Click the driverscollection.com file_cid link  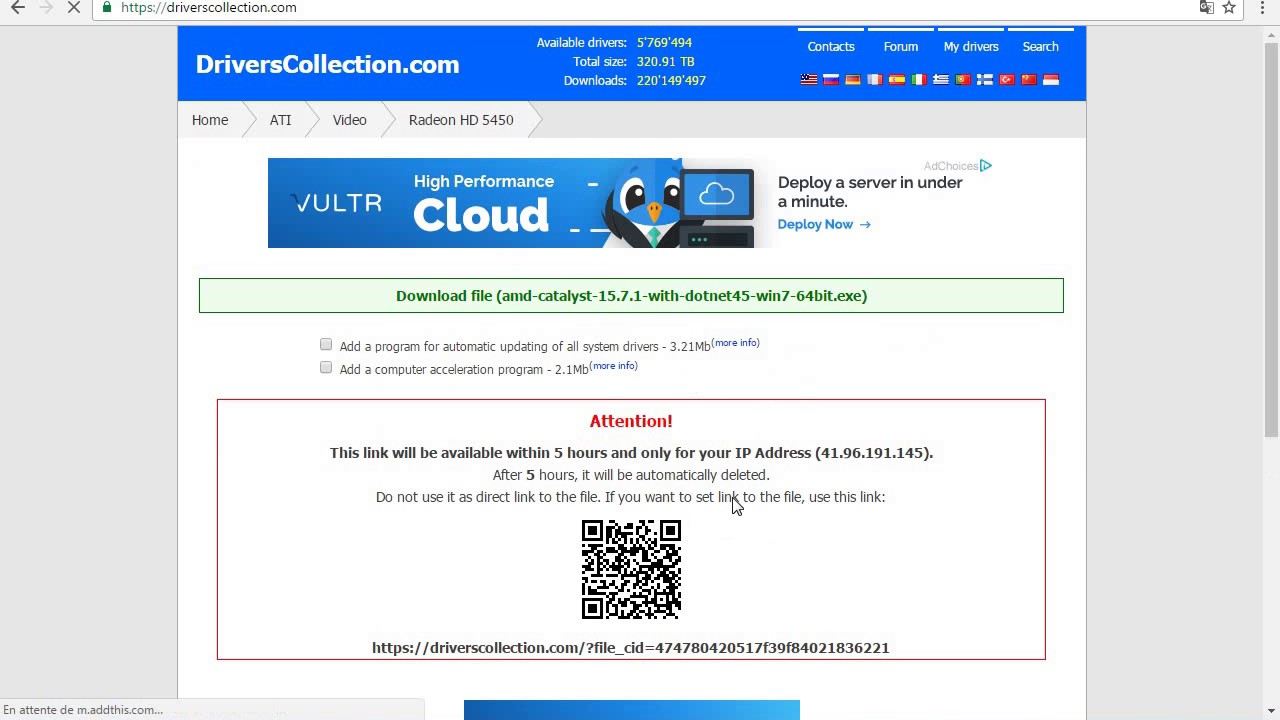[631, 648]
